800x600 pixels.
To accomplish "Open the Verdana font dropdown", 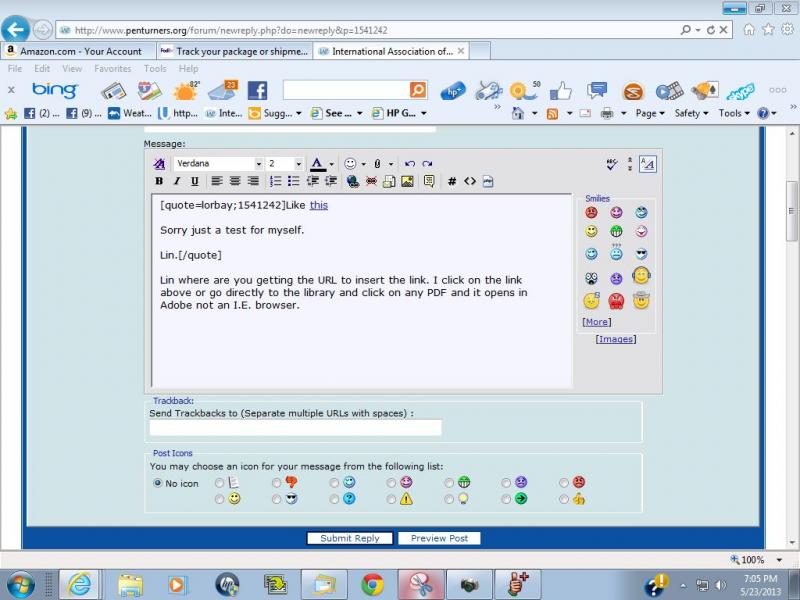I will [x=258, y=164].
